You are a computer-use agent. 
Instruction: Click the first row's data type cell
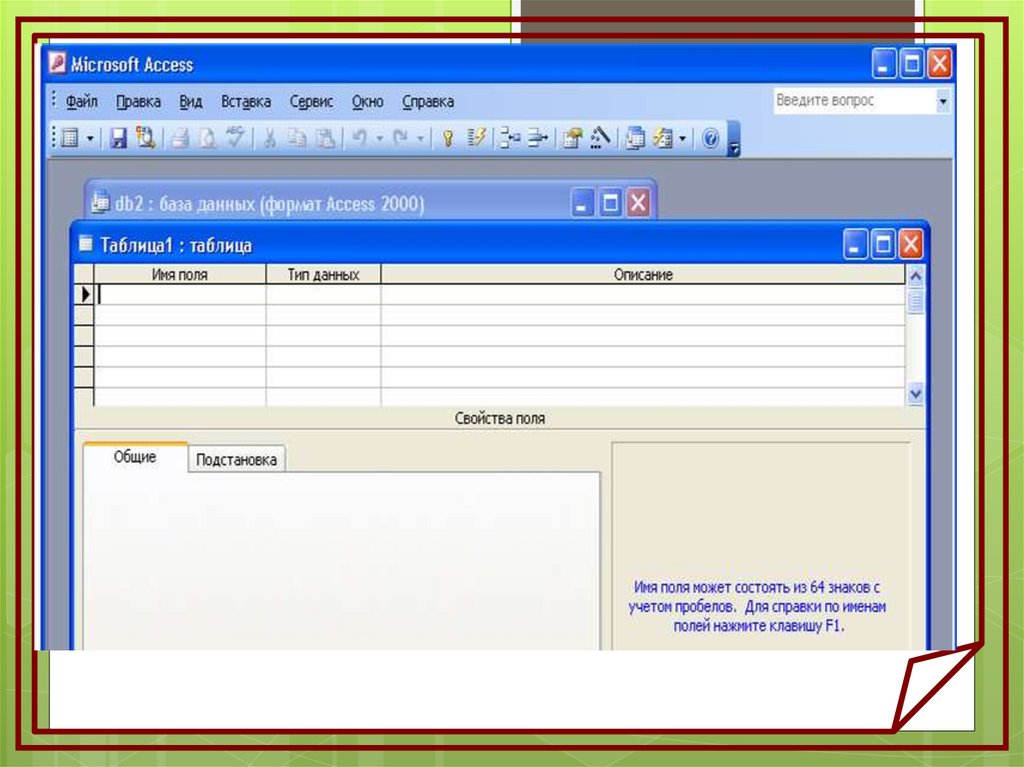tap(323, 295)
